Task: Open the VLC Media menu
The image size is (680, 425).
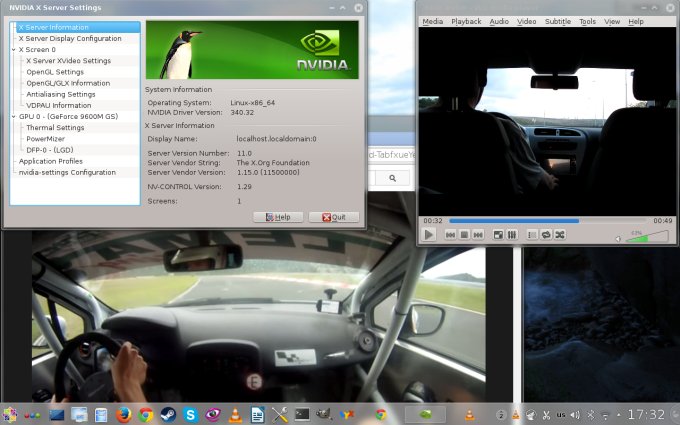Action: pyautogui.click(x=432, y=21)
